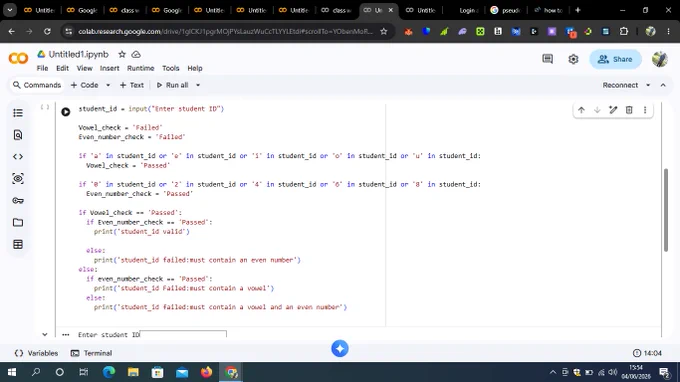The image size is (680, 382).
Task: Rename the Untitled1.ipynb title
Action: 78,54
